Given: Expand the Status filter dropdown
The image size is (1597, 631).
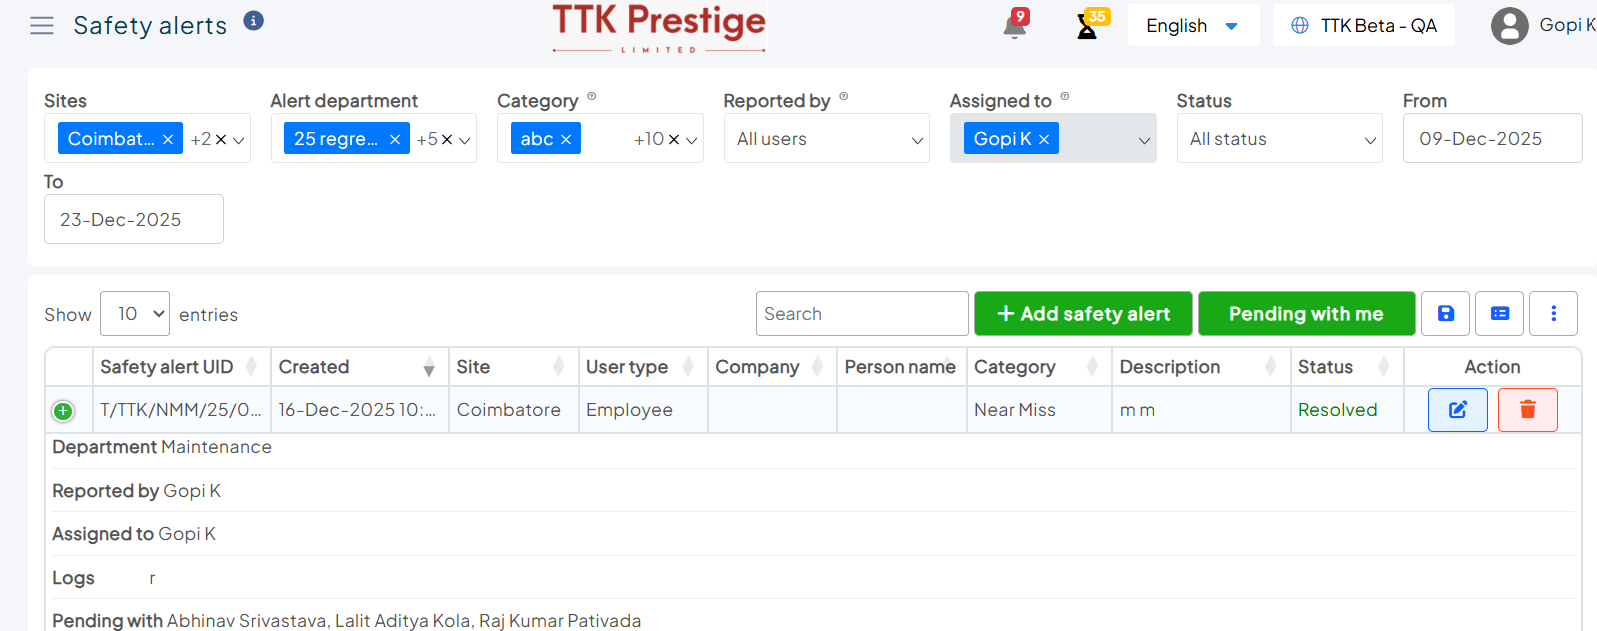Looking at the screenshot, I should coord(1279,139).
